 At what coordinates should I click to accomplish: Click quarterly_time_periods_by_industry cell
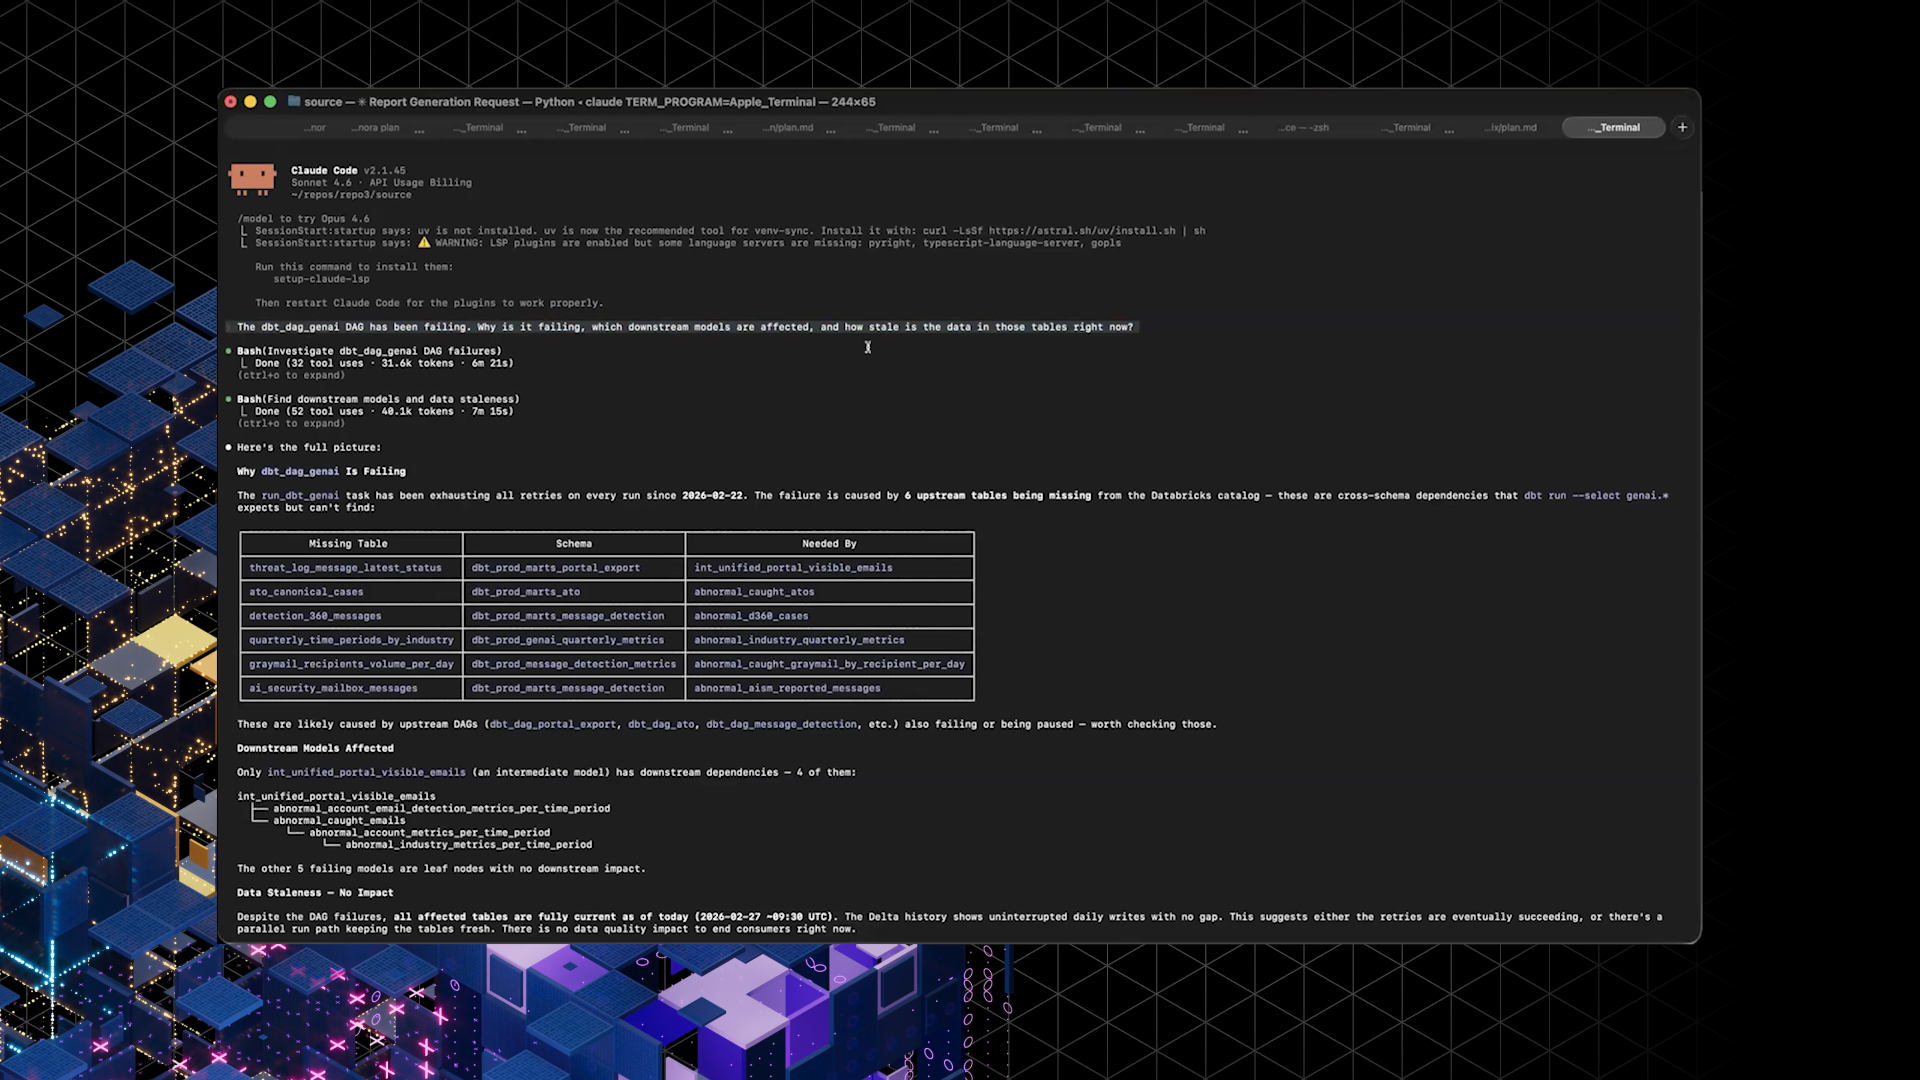pyautogui.click(x=351, y=640)
